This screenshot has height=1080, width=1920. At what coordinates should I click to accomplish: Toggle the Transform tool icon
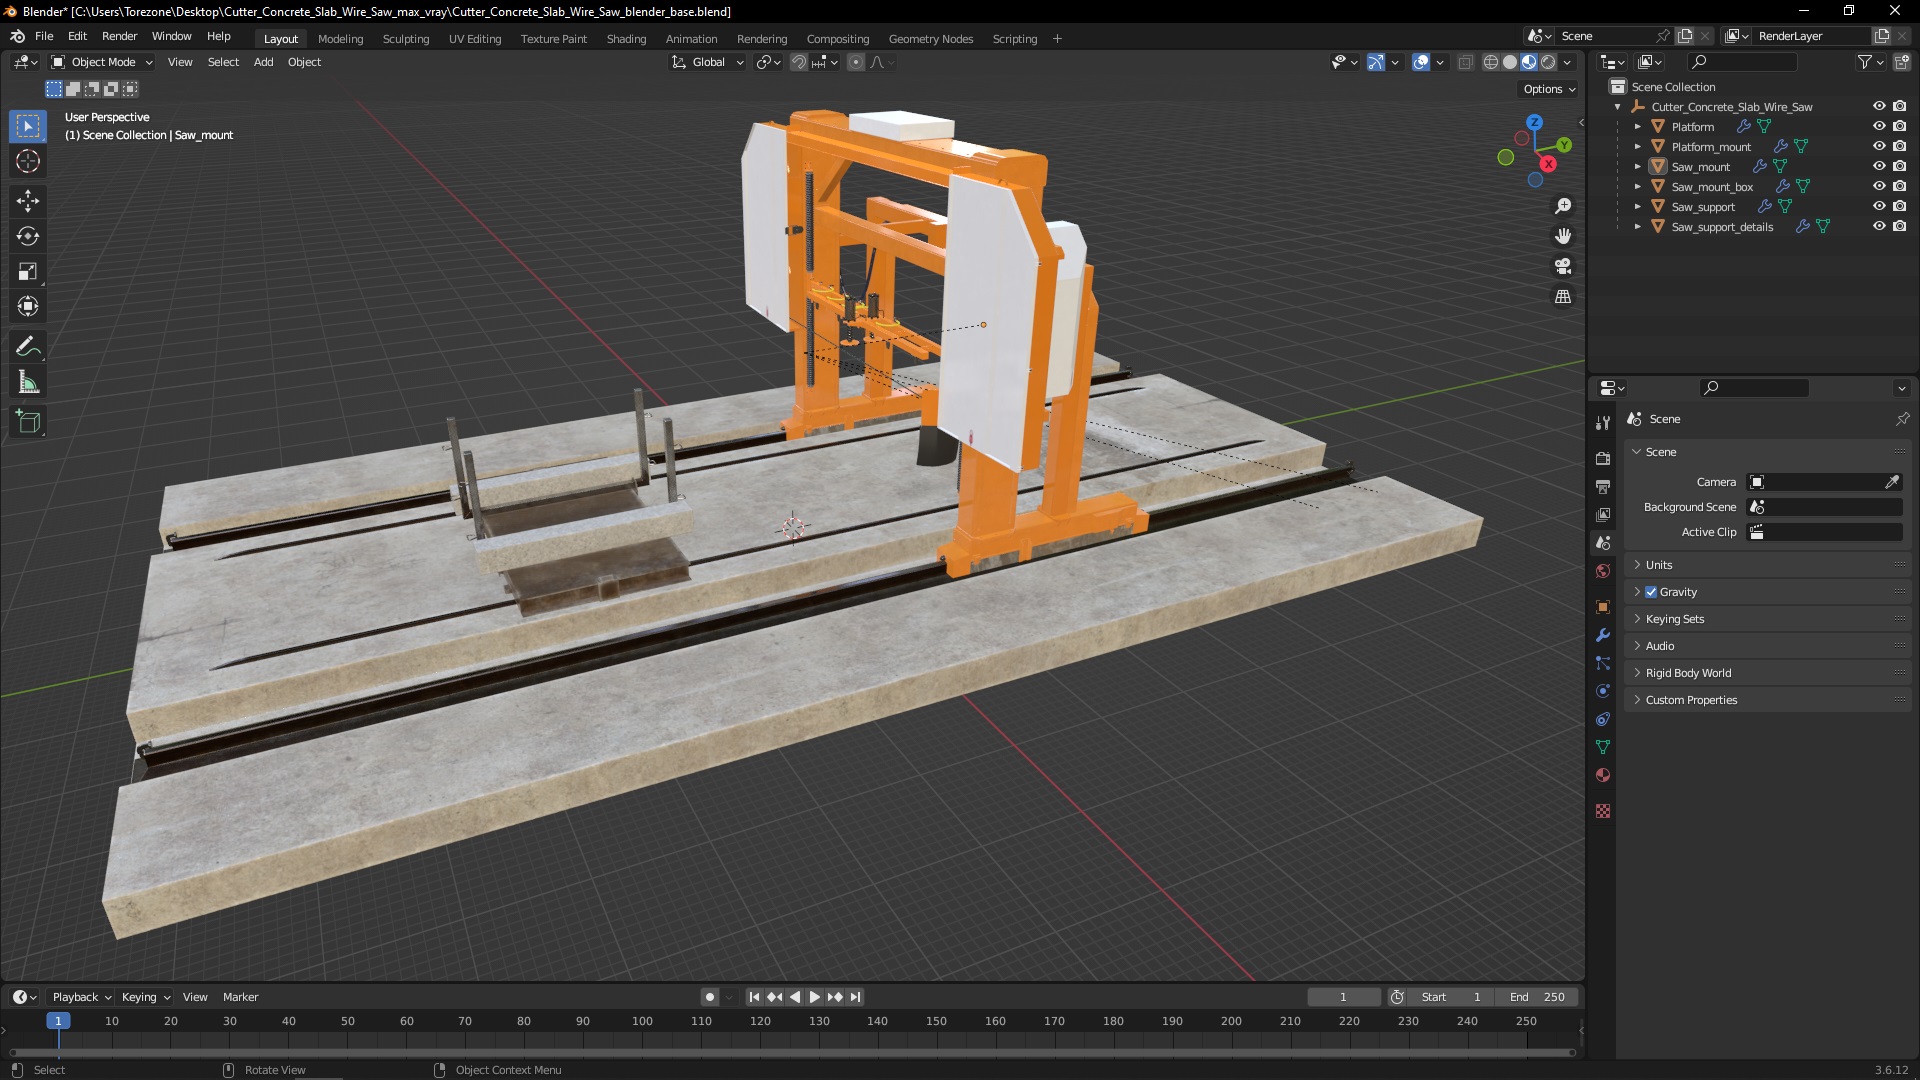coord(29,306)
